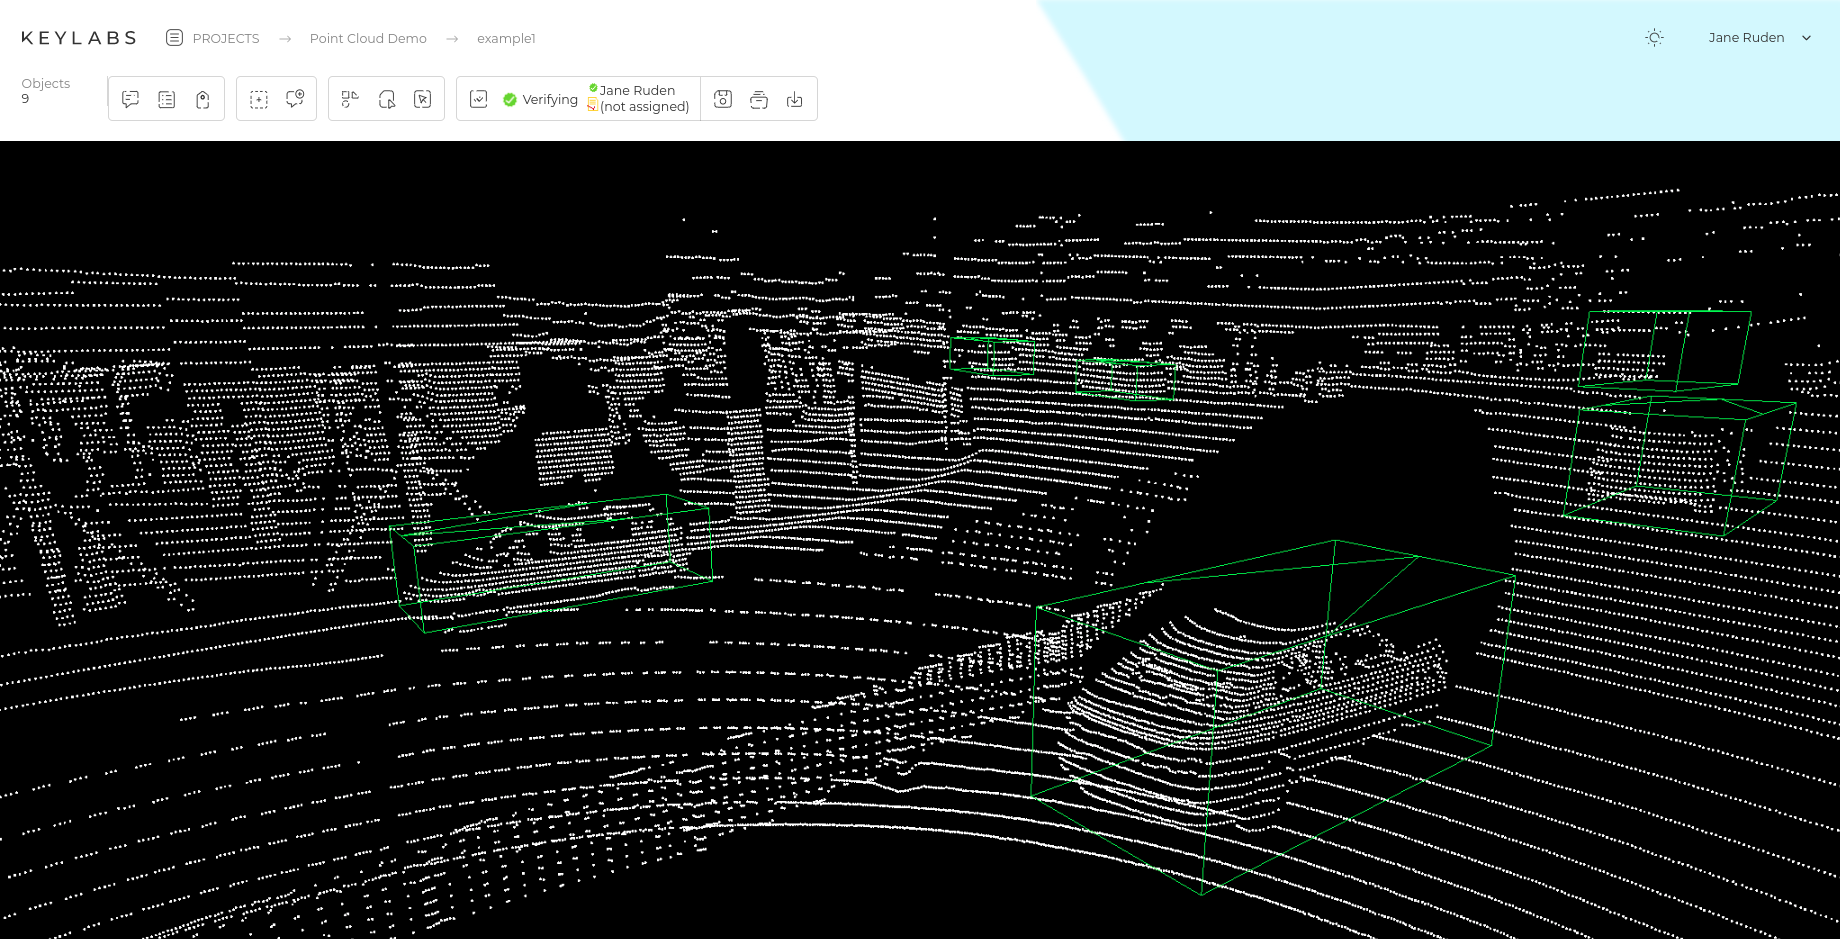Open the add annotation comment tool
This screenshot has width=1840, height=939.
coord(294,98)
